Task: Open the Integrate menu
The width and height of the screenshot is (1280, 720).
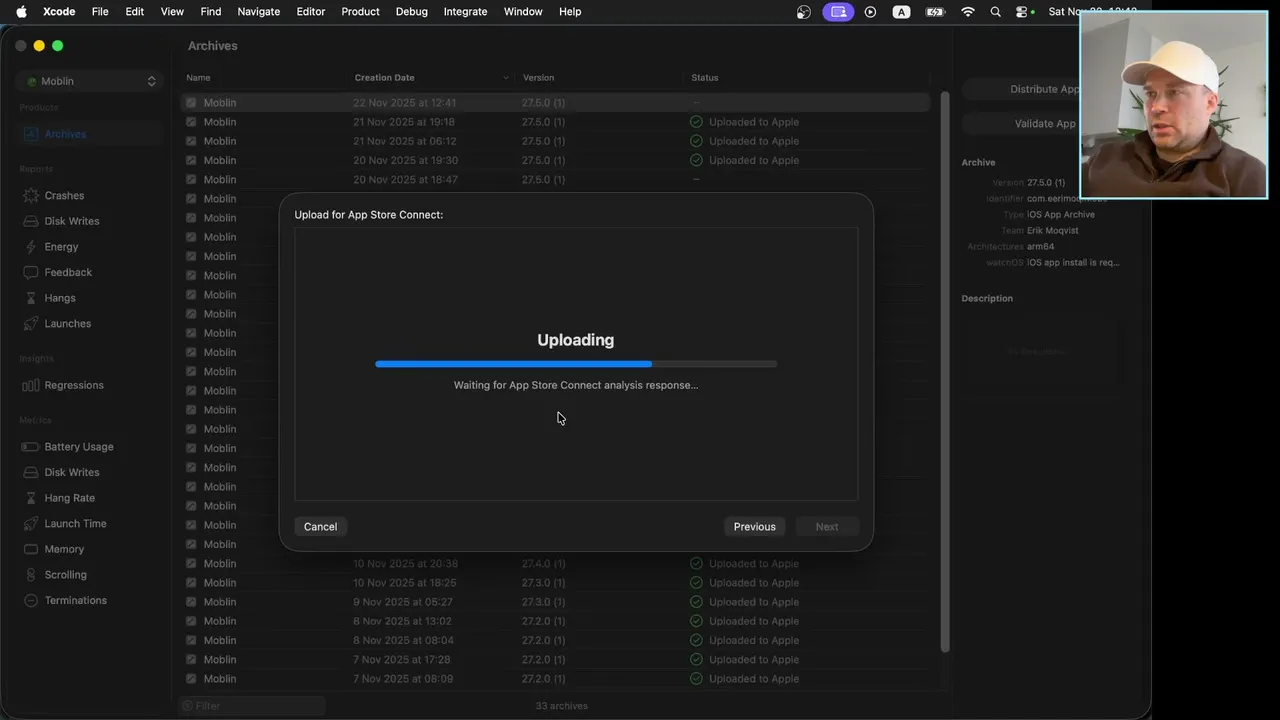Action: (465, 12)
